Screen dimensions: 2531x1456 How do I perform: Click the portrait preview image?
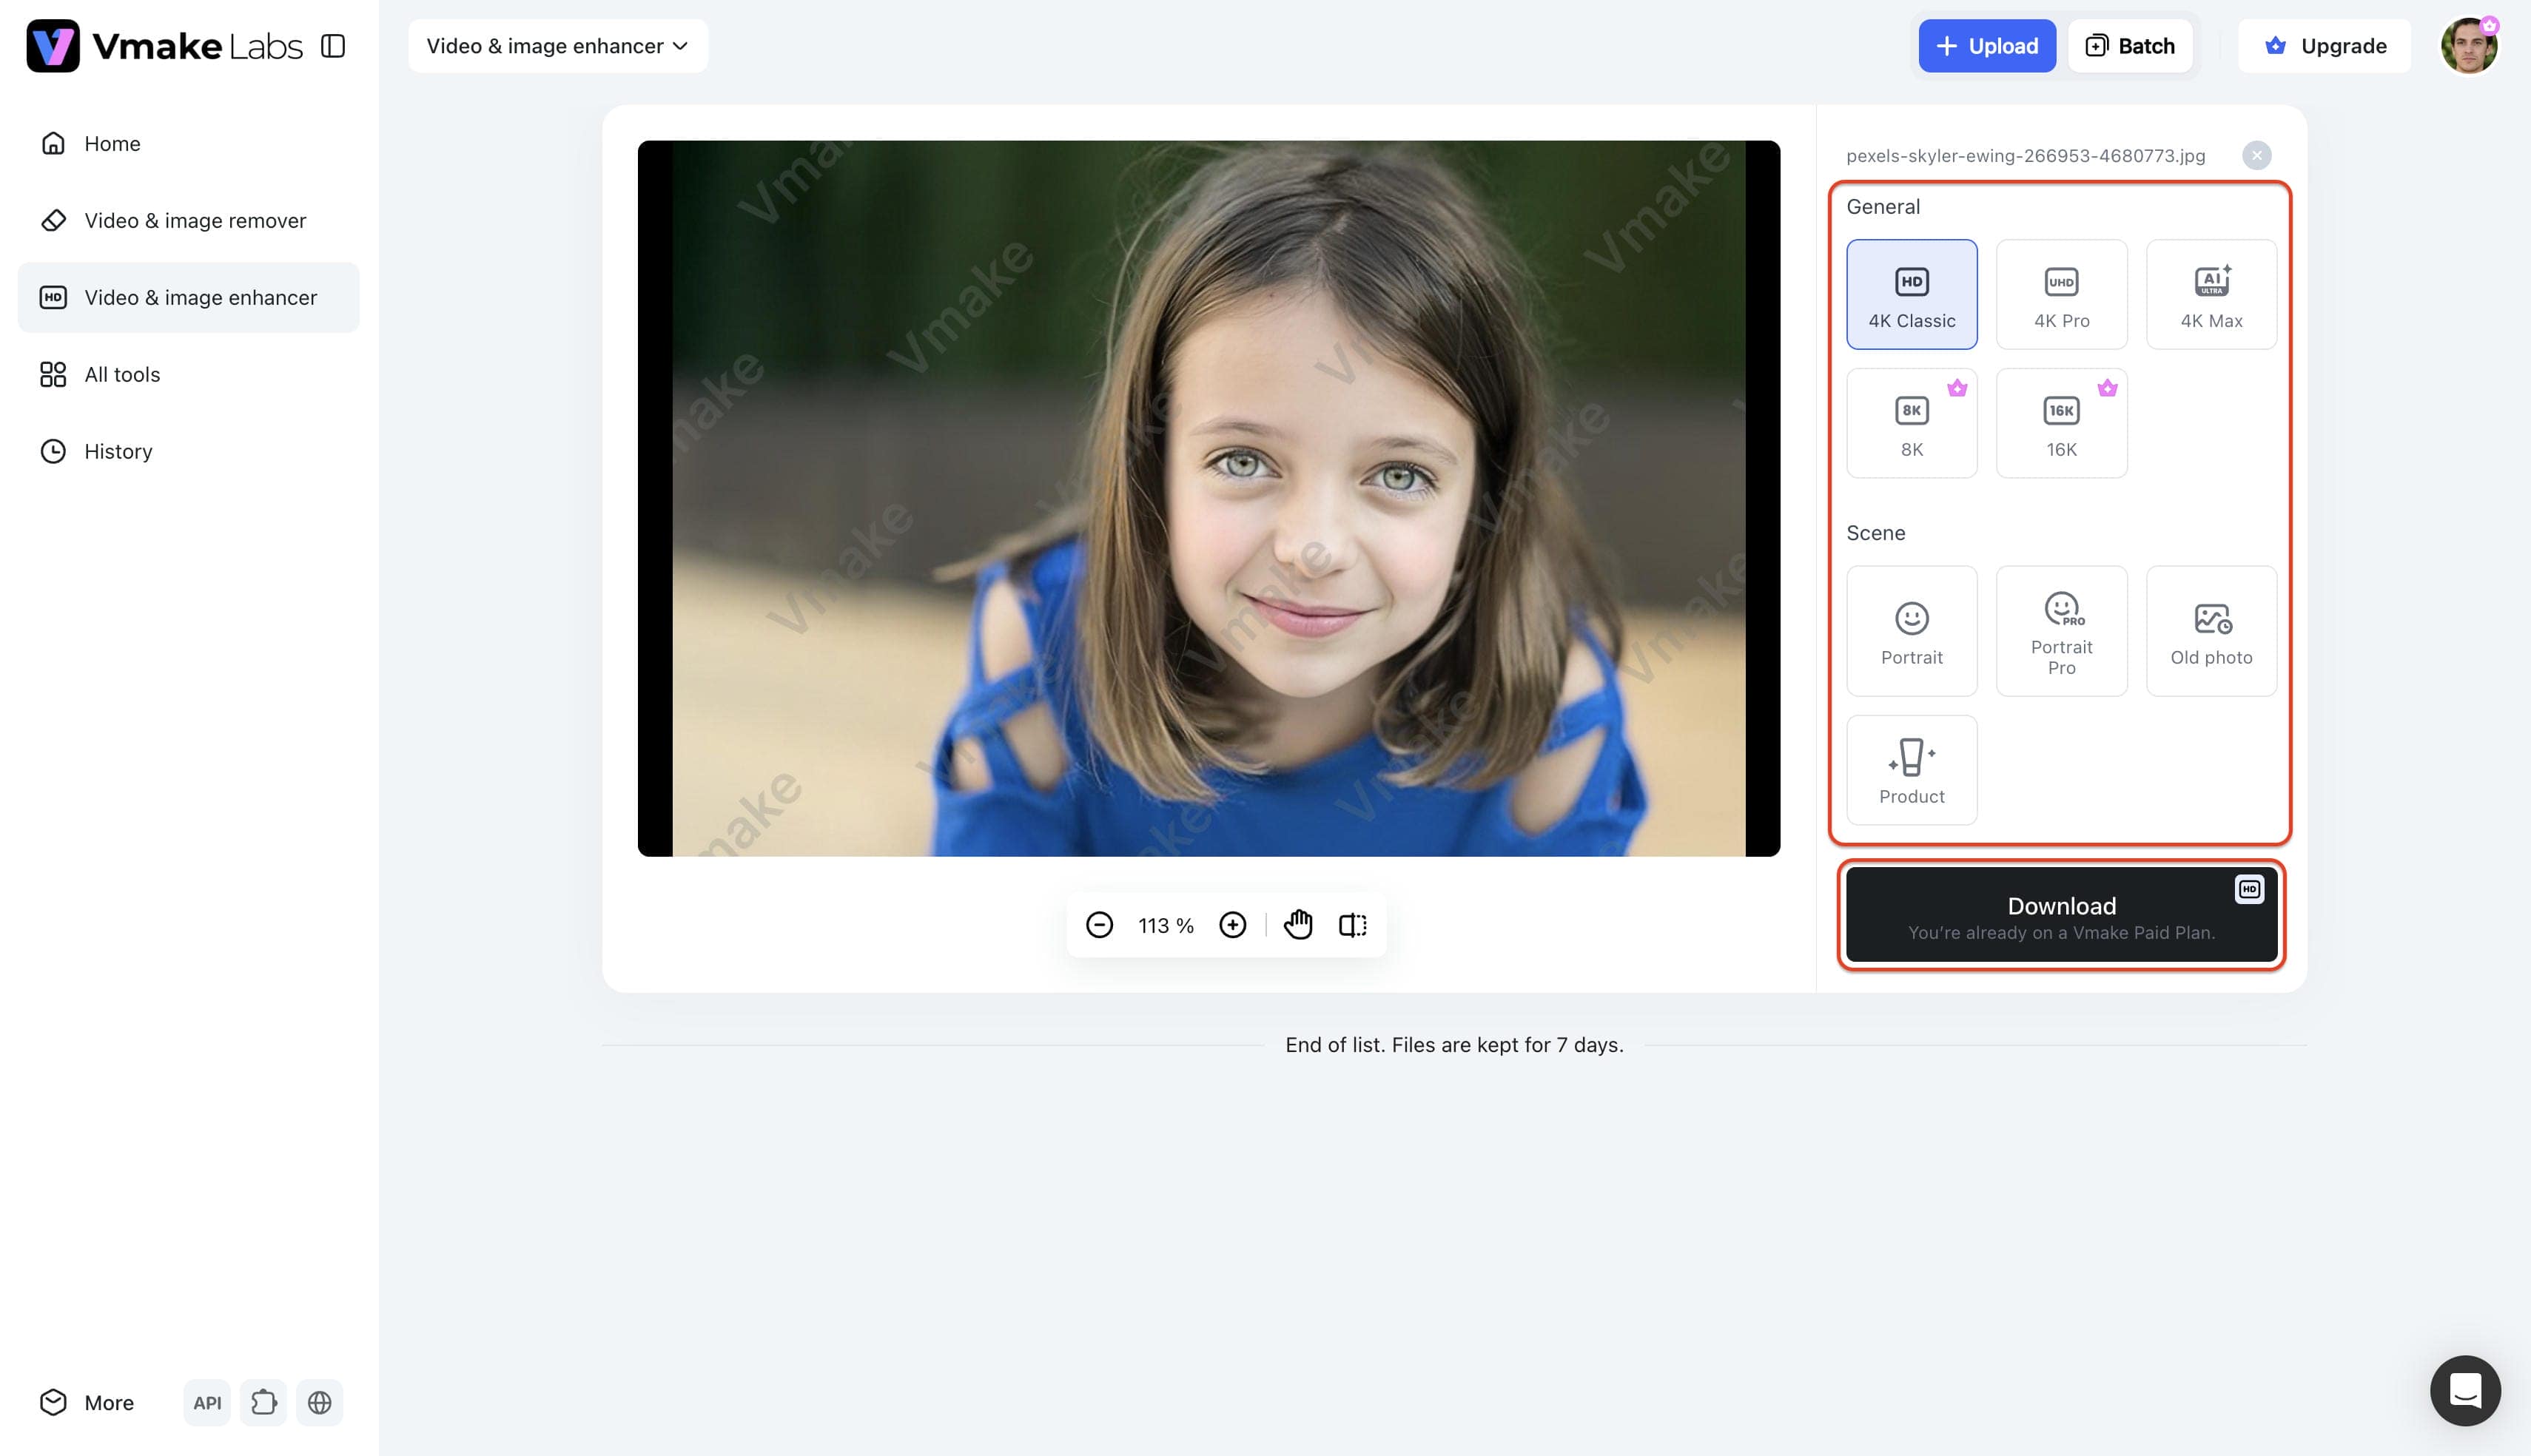1208,499
